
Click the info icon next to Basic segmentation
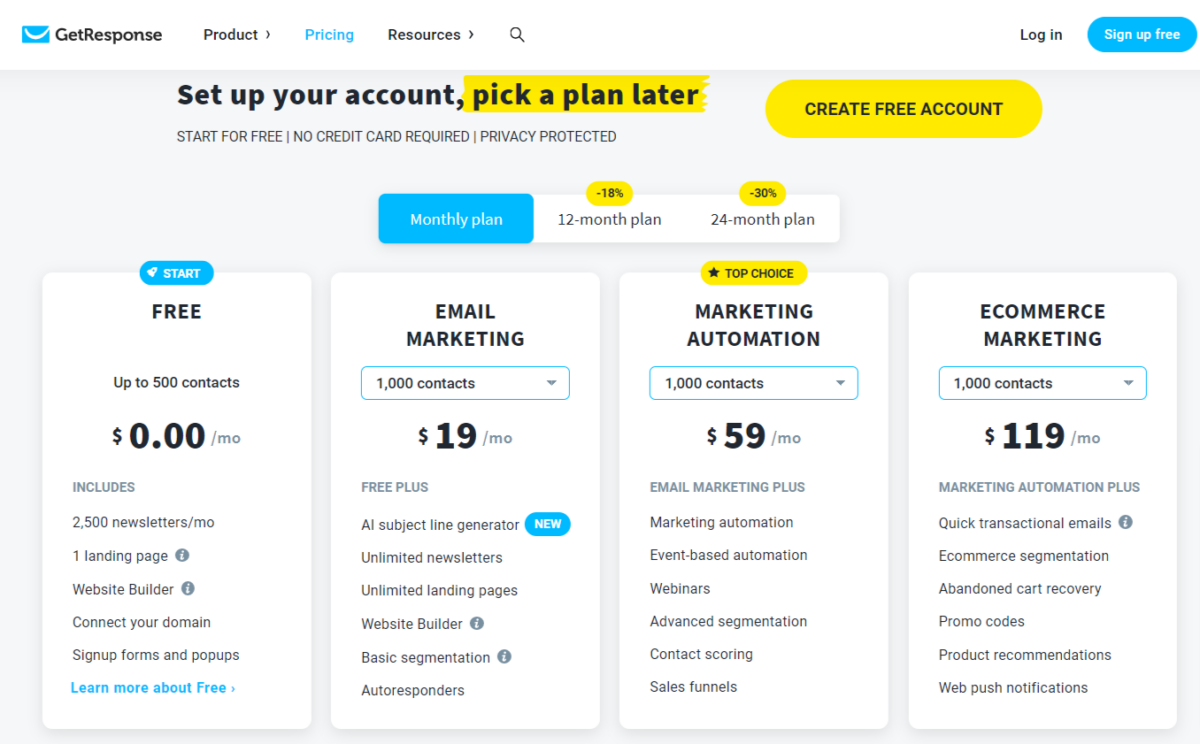pyautogui.click(x=504, y=657)
